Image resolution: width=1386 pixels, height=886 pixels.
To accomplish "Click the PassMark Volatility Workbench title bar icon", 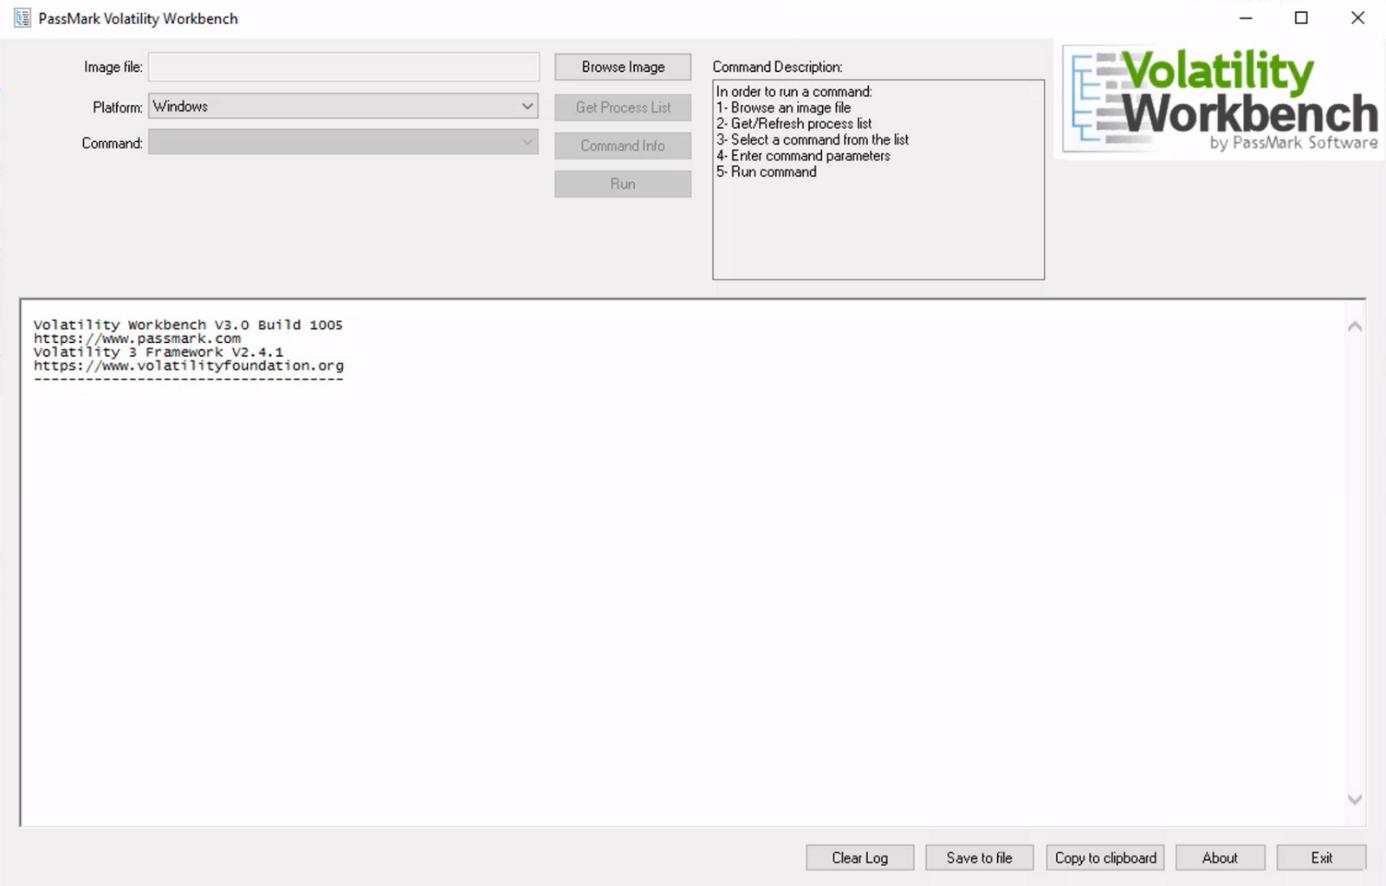I will click(22, 18).
